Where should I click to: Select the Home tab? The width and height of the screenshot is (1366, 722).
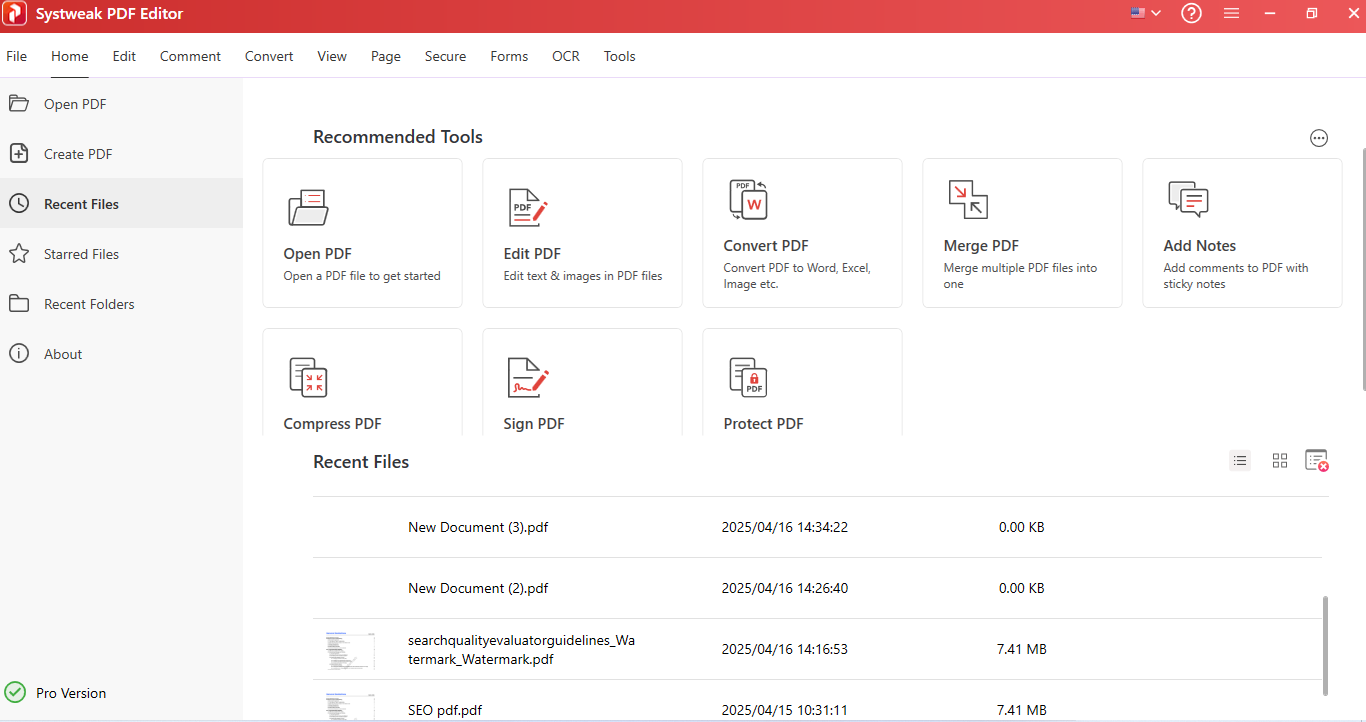click(x=70, y=56)
